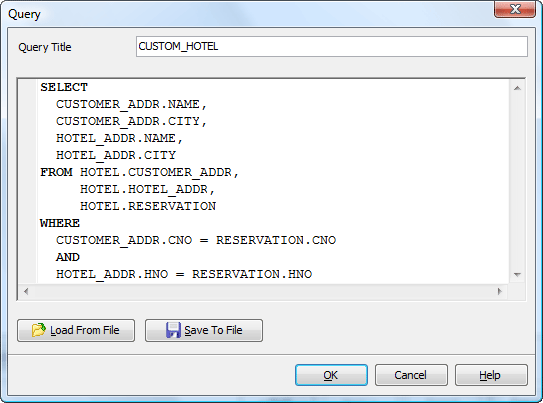This screenshot has height=403, width=543.
Task: Click the scroll down arrow in the query editor
Action: click(x=517, y=275)
